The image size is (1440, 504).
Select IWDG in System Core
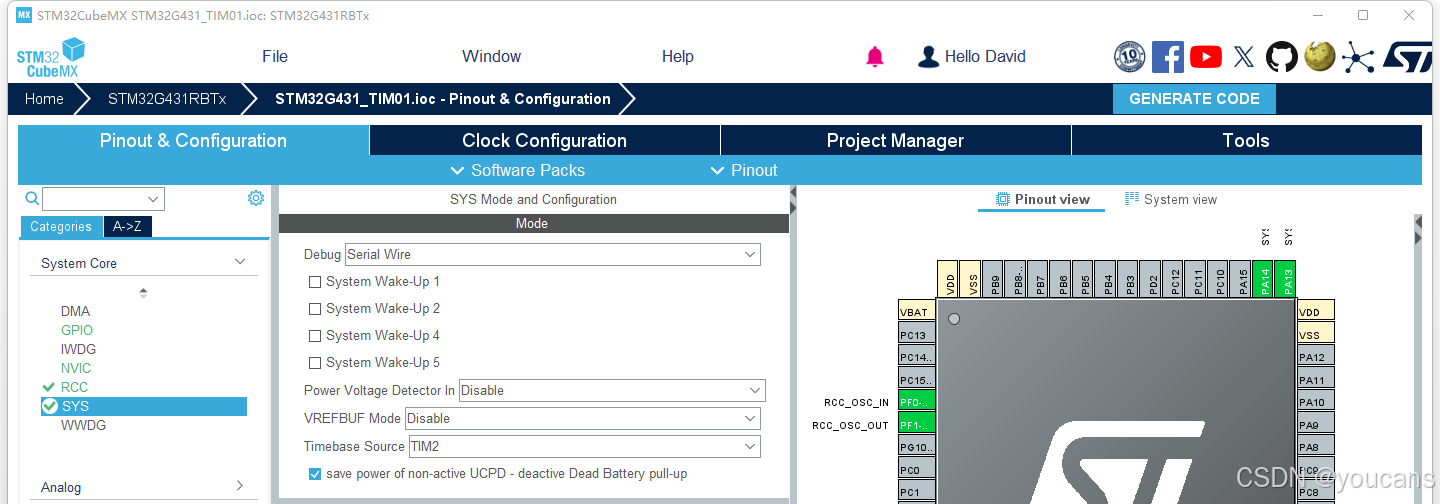point(78,349)
